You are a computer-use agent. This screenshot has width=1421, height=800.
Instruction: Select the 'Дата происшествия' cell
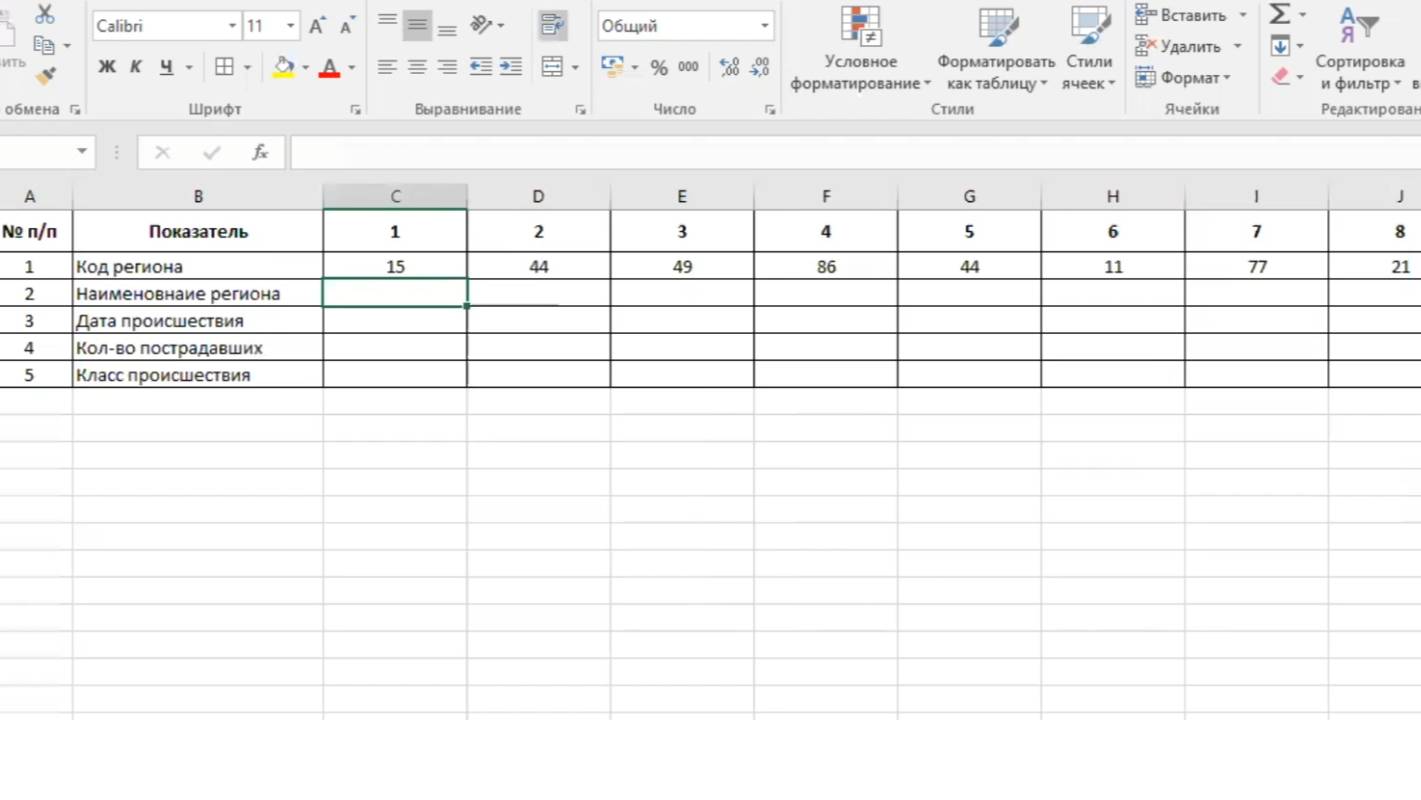pyautogui.click(x=198, y=321)
